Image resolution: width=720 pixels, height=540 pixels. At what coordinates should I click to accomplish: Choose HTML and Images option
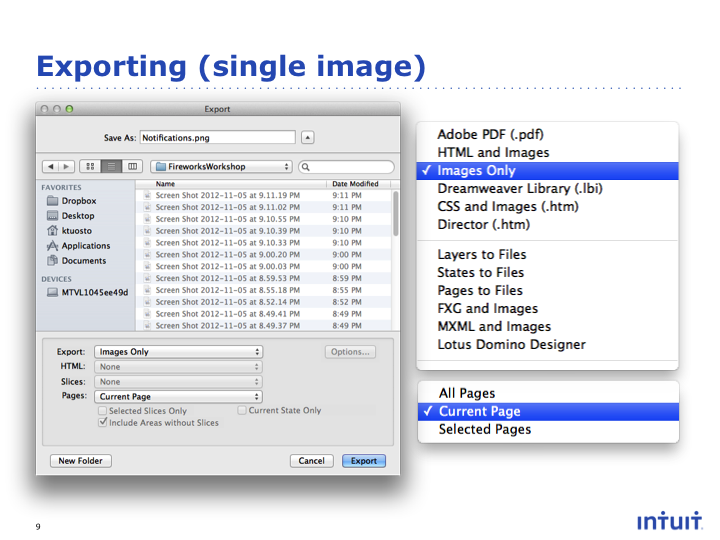547,152
